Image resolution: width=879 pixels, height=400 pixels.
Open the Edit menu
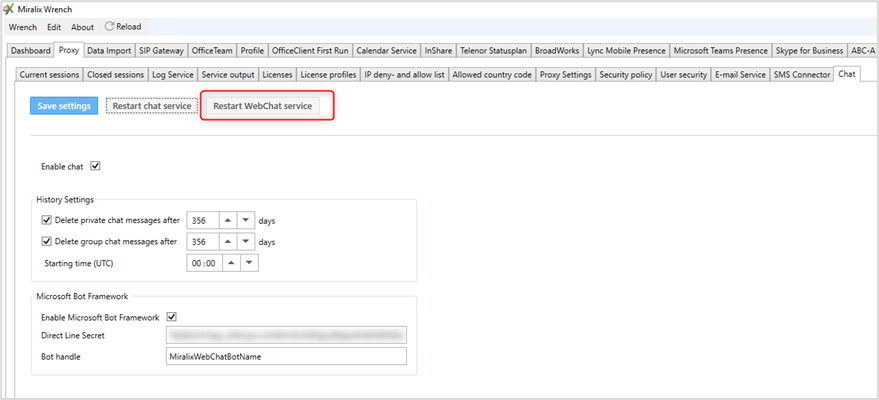54,27
